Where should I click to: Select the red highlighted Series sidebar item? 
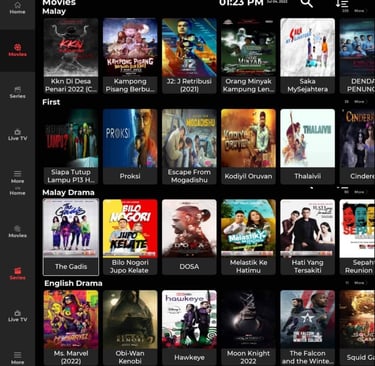point(17,274)
